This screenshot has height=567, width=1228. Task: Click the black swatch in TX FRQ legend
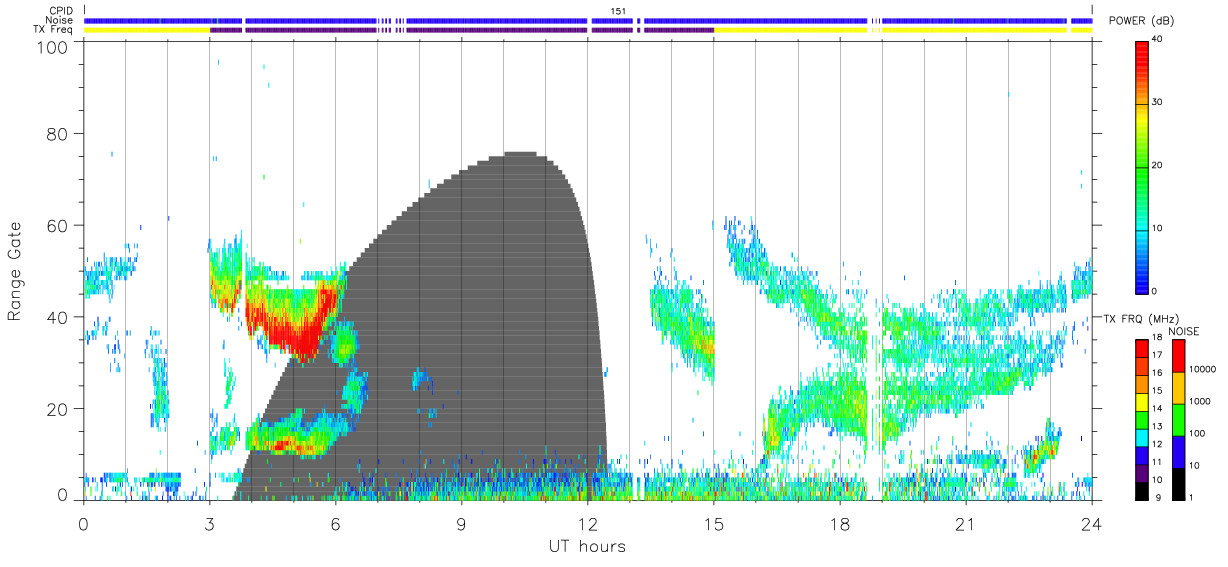[1141, 490]
